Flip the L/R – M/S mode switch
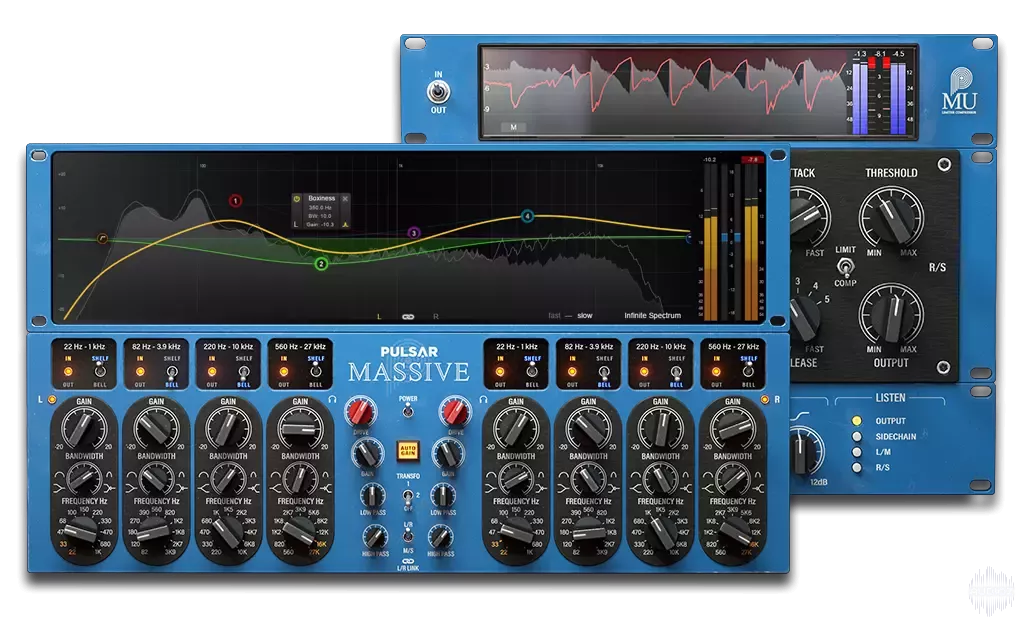Viewport: 1024px width, 626px height. pyautogui.click(x=408, y=537)
